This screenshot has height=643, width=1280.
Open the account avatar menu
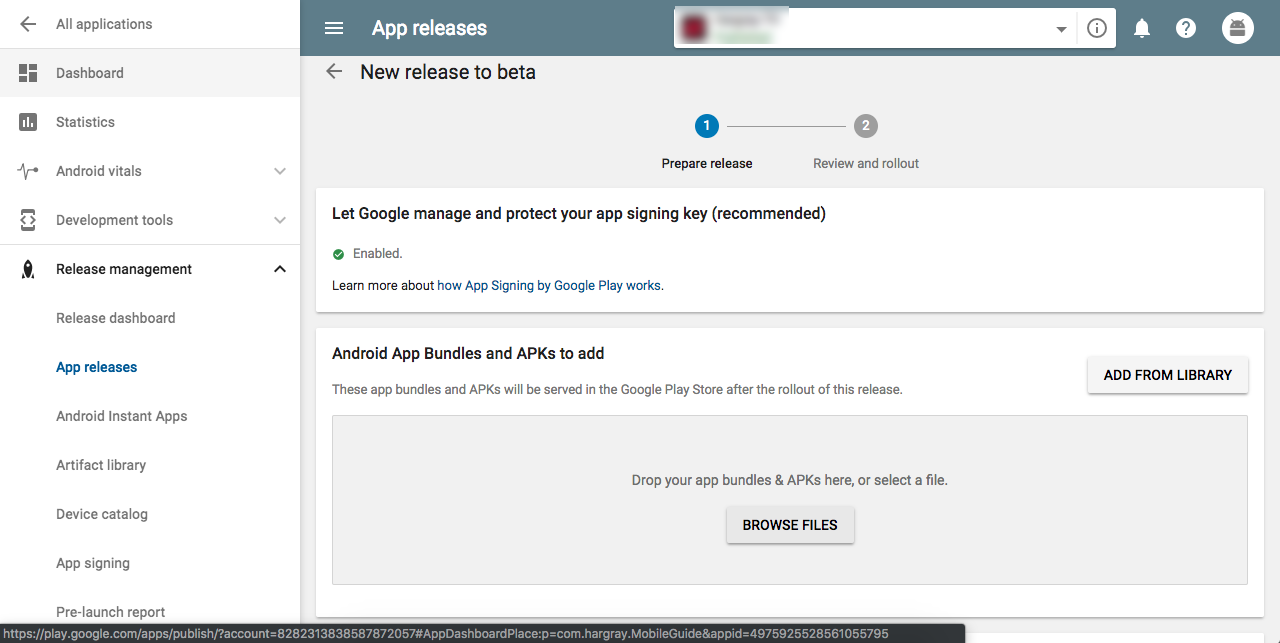pyautogui.click(x=1237, y=27)
